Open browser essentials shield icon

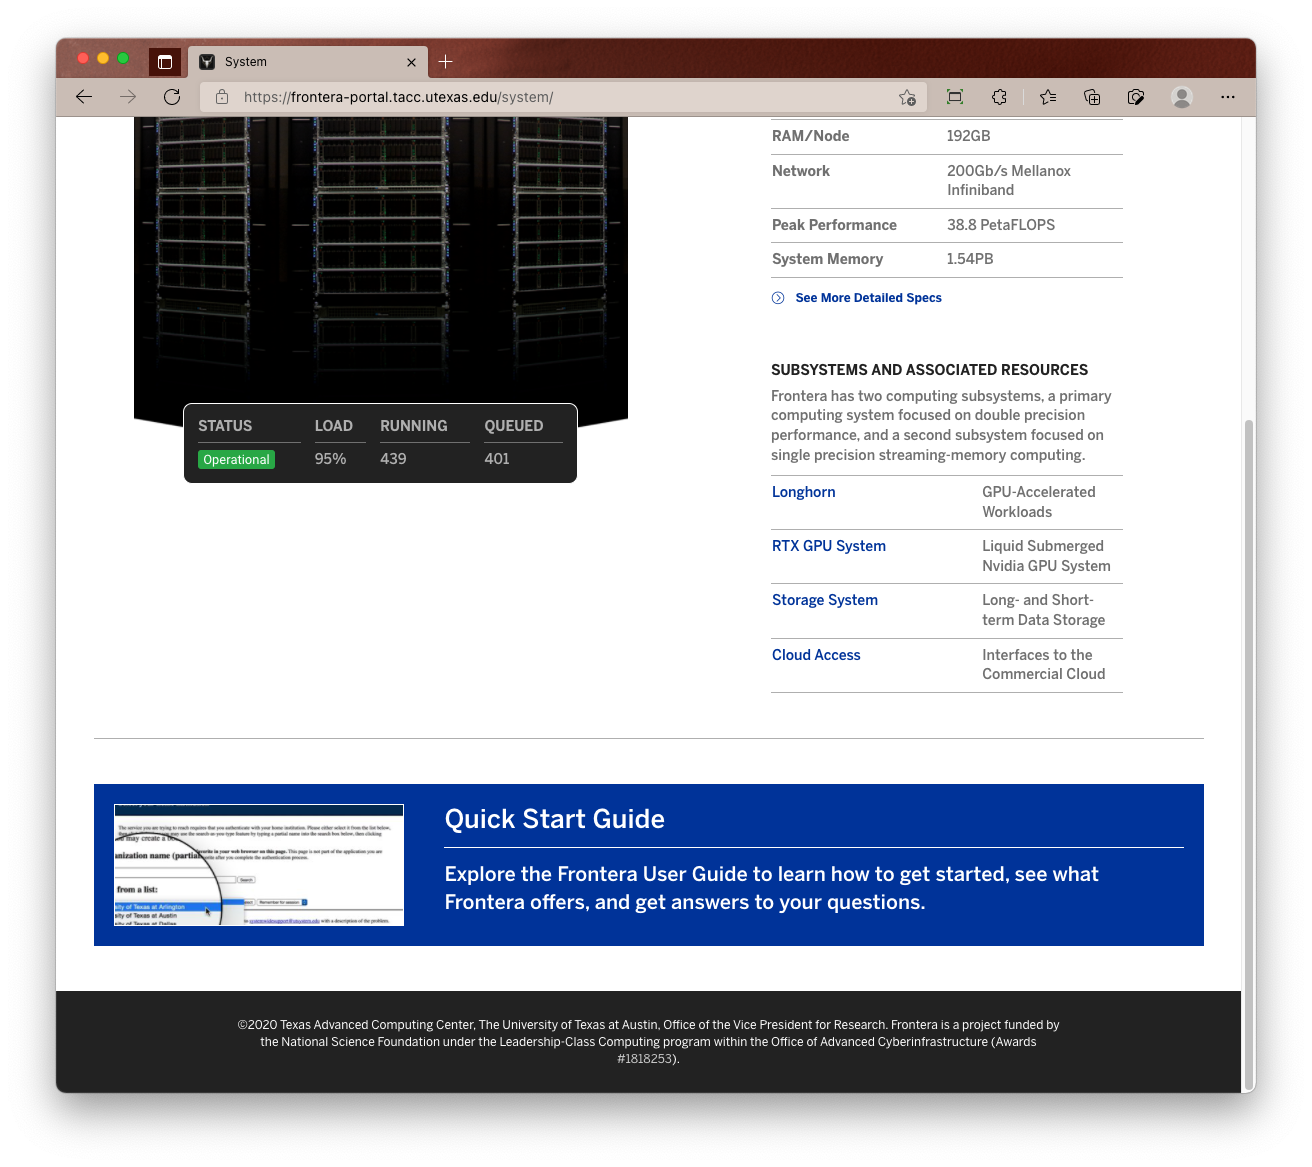(1136, 97)
